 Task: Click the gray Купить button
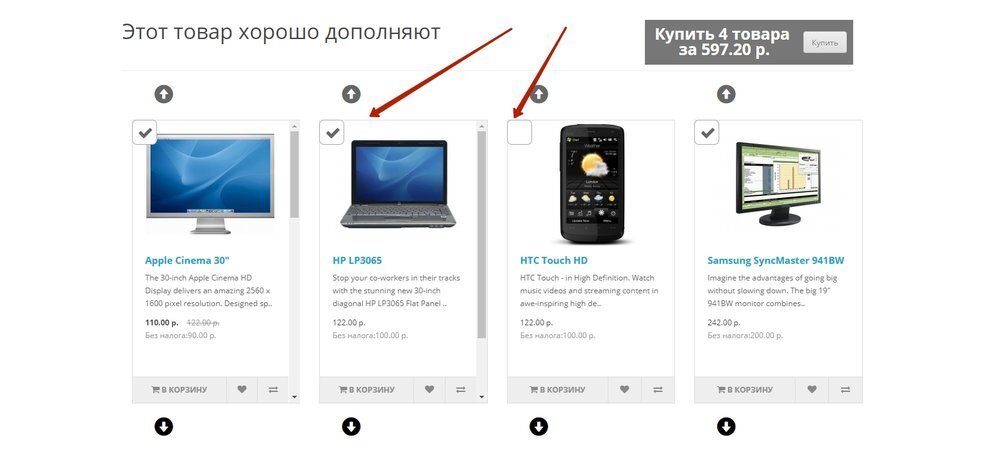tap(825, 43)
